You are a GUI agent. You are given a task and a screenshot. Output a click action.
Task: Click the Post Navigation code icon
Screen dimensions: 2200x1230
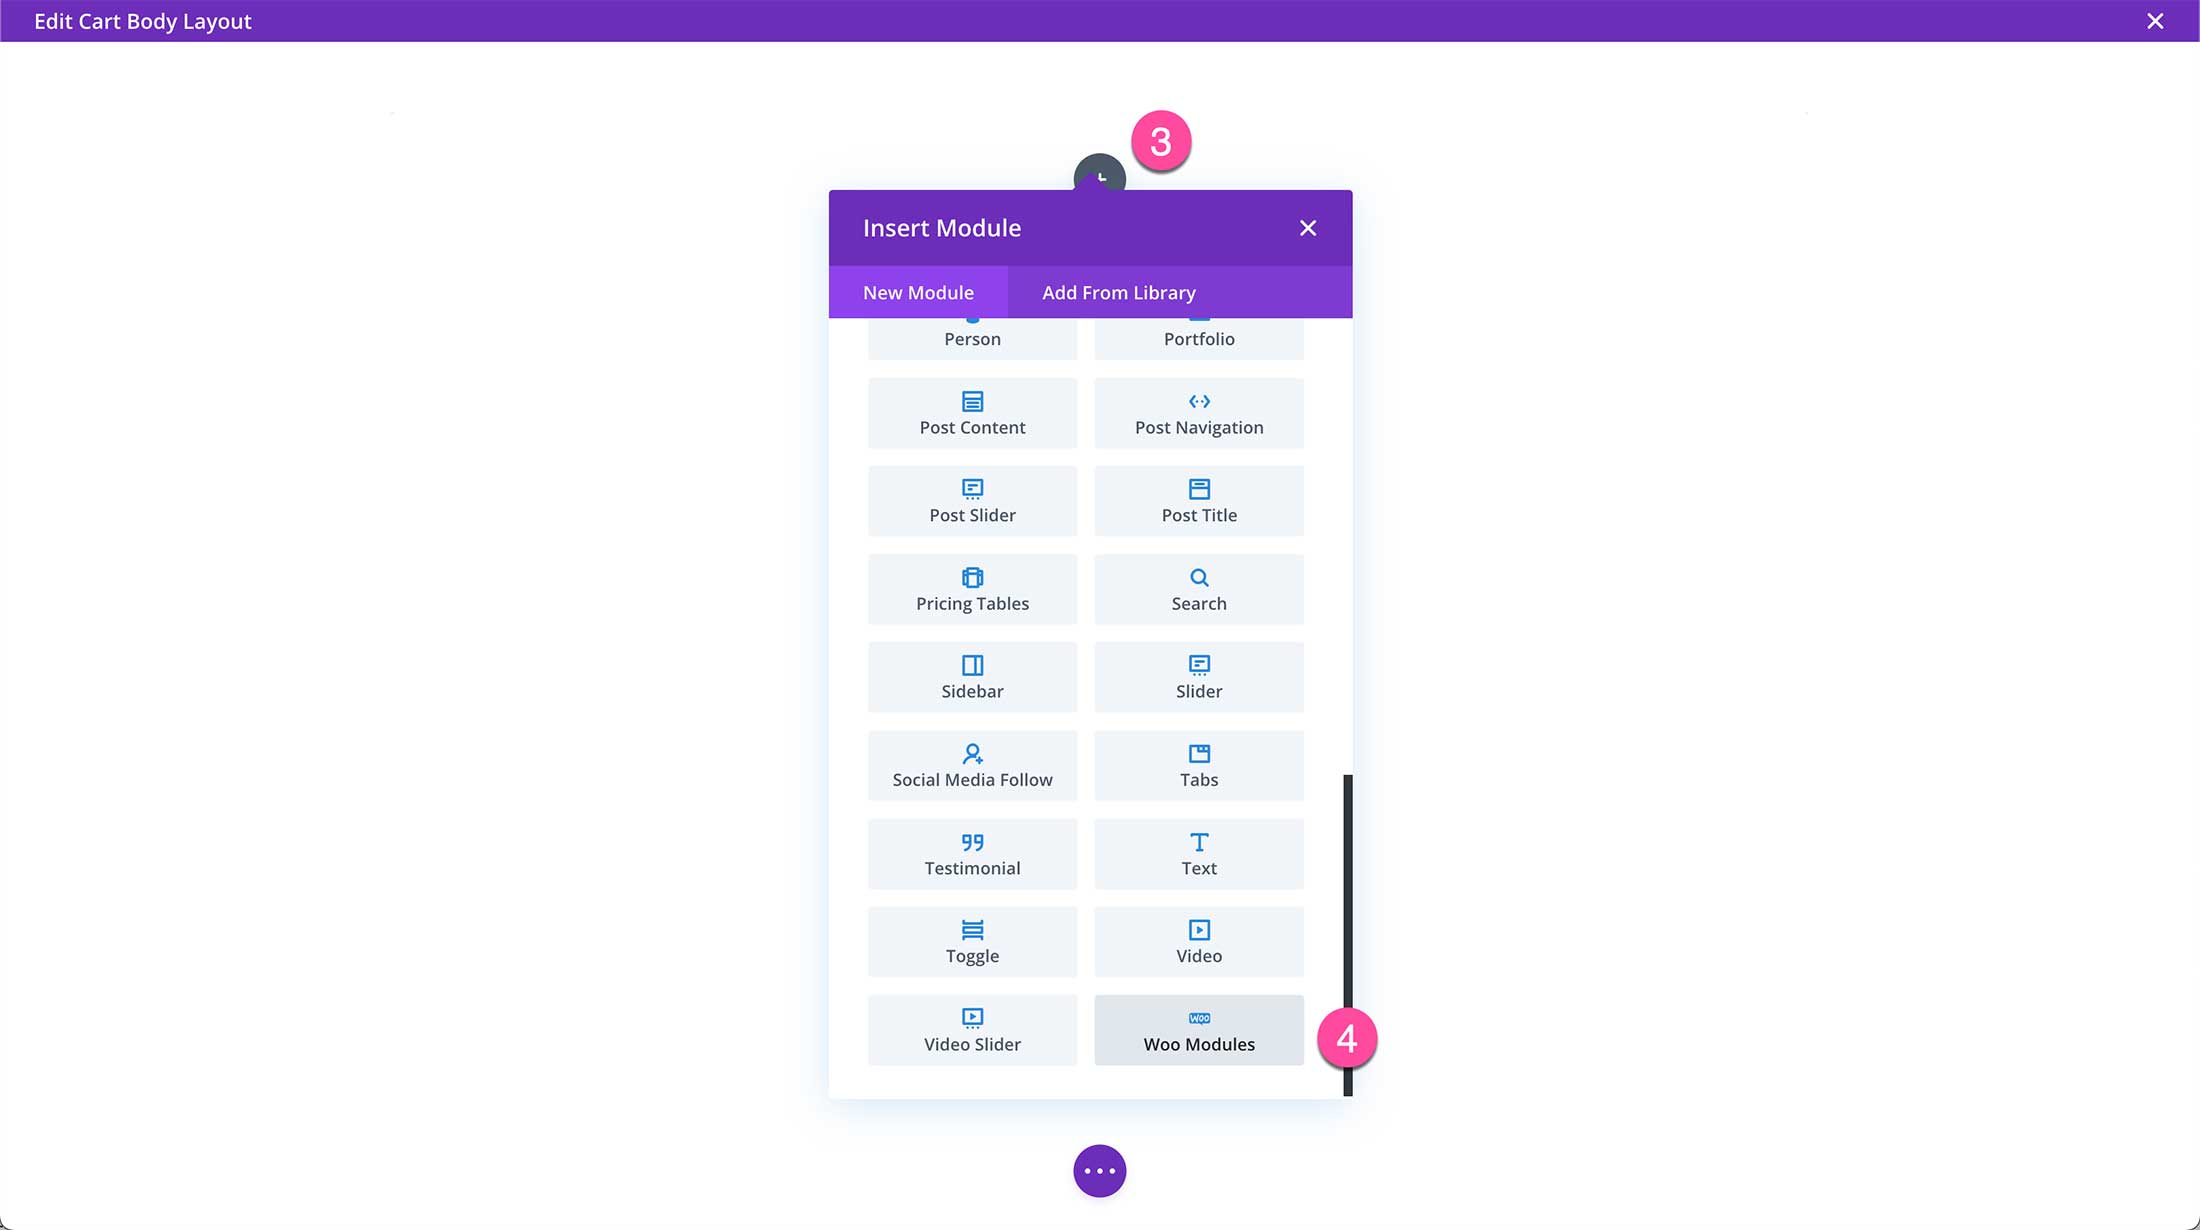(x=1198, y=400)
